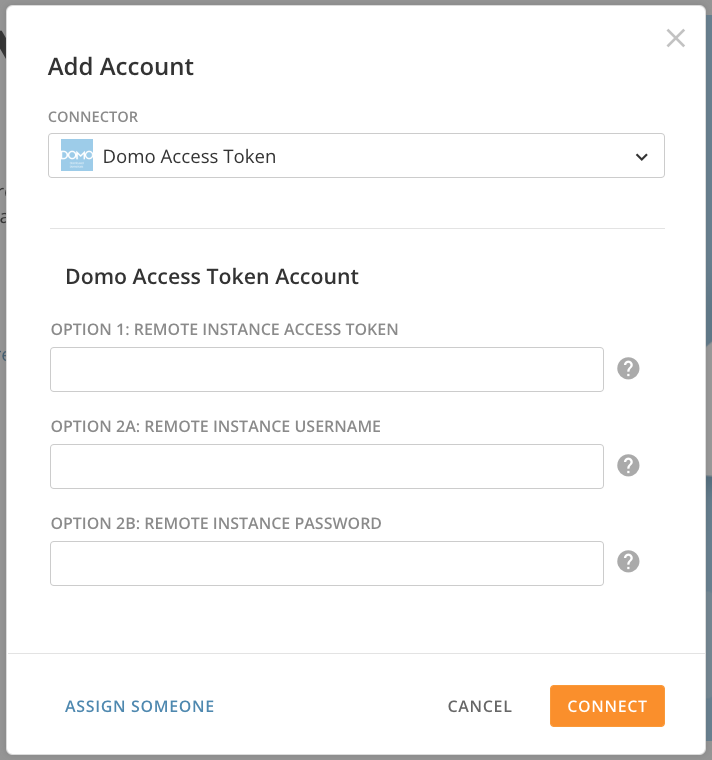712x760 pixels.
Task: Click the Option 2B password label
Action: click(x=216, y=523)
